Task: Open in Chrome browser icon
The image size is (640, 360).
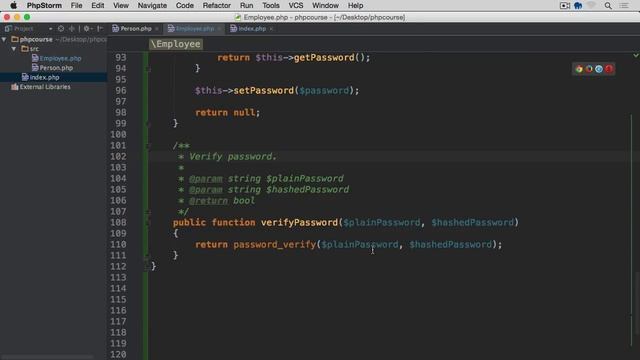Action: (x=579, y=69)
